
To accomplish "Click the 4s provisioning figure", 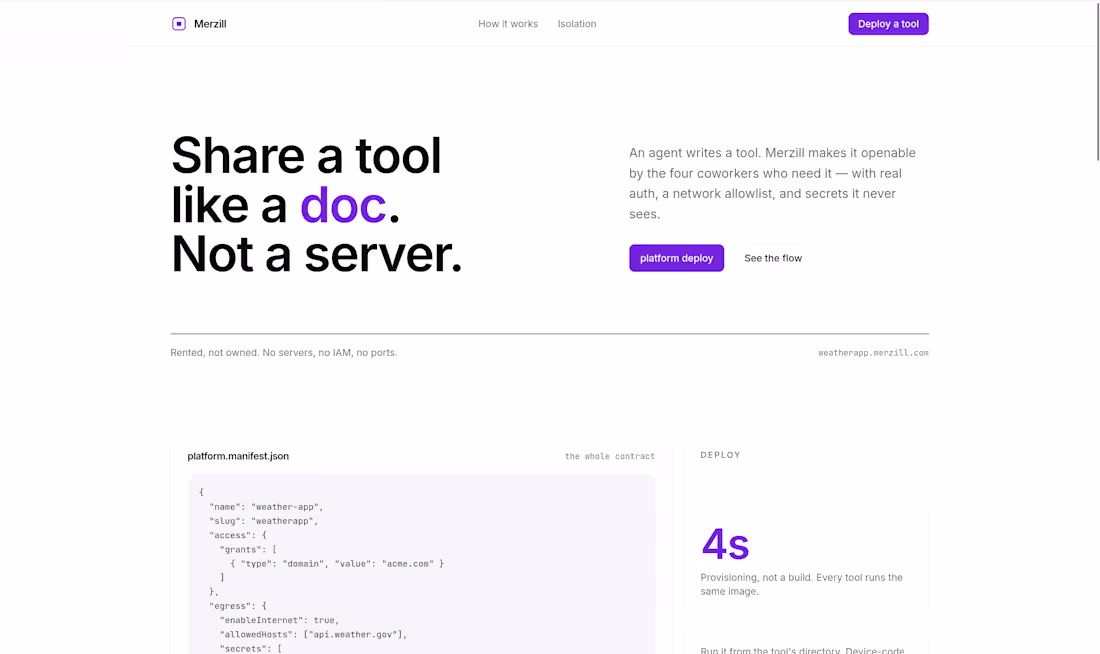I will click(725, 545).
